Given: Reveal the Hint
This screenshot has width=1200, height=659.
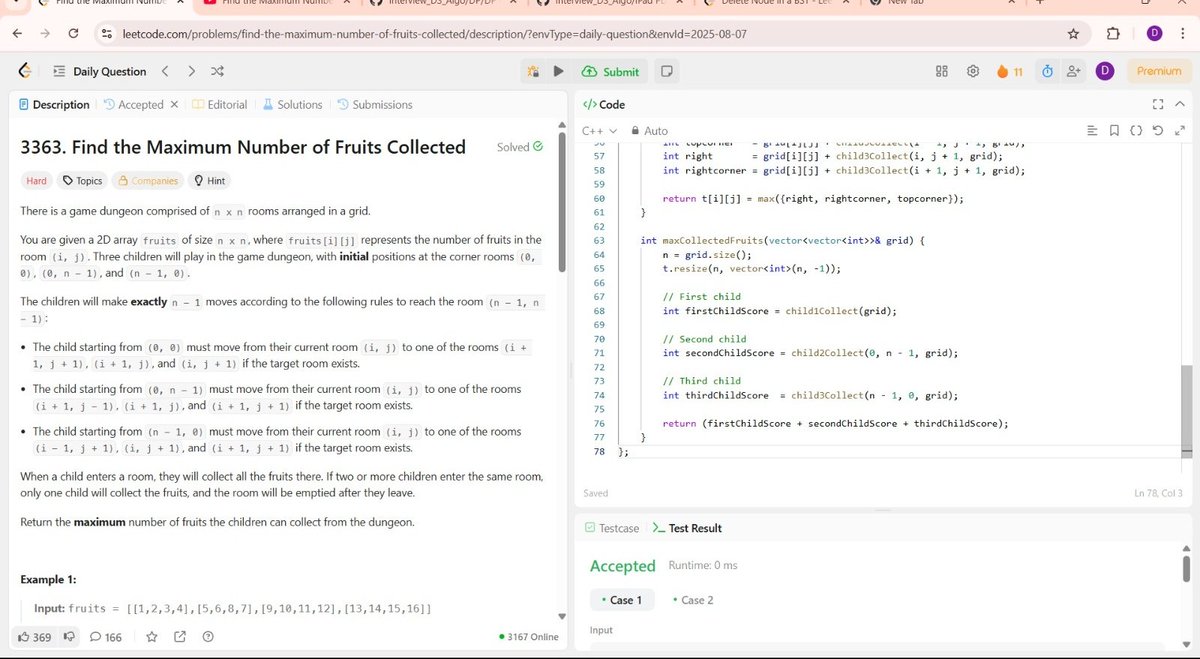Looking at the screenshot, I should click(209, 181).
